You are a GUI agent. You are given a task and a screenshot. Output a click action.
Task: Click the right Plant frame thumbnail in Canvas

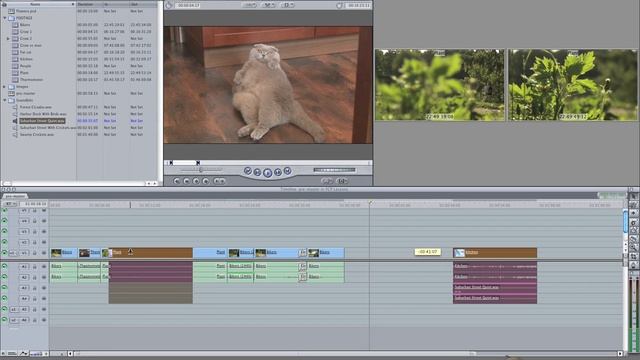573,85
